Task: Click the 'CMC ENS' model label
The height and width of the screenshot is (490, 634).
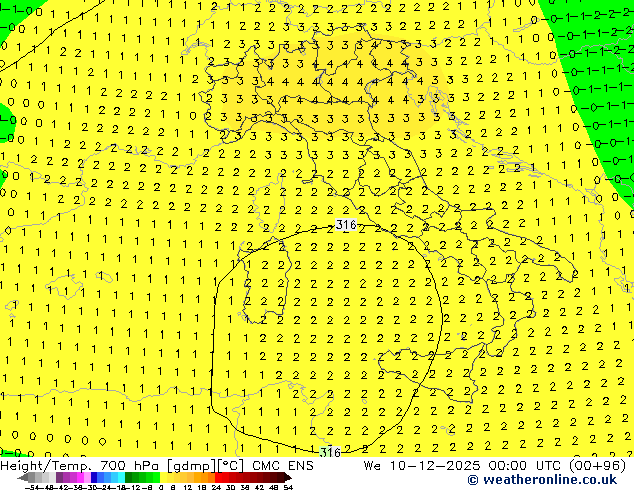Action: click(x=283, y=465)
